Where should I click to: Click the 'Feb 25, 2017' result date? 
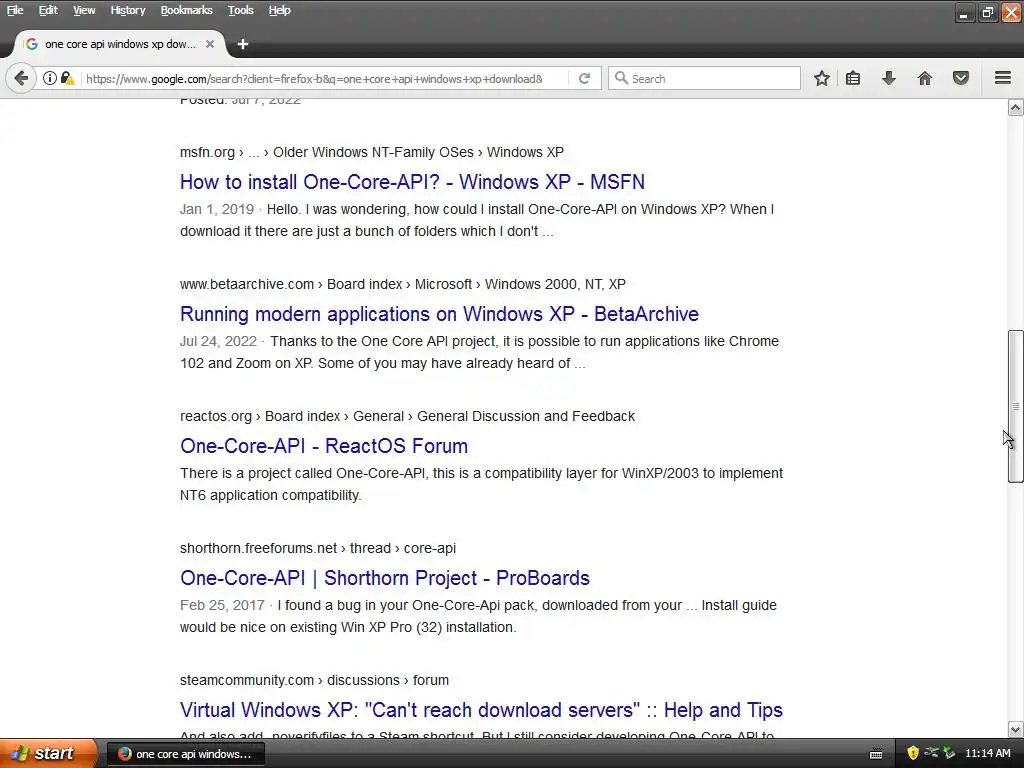[x=222, y=605]
